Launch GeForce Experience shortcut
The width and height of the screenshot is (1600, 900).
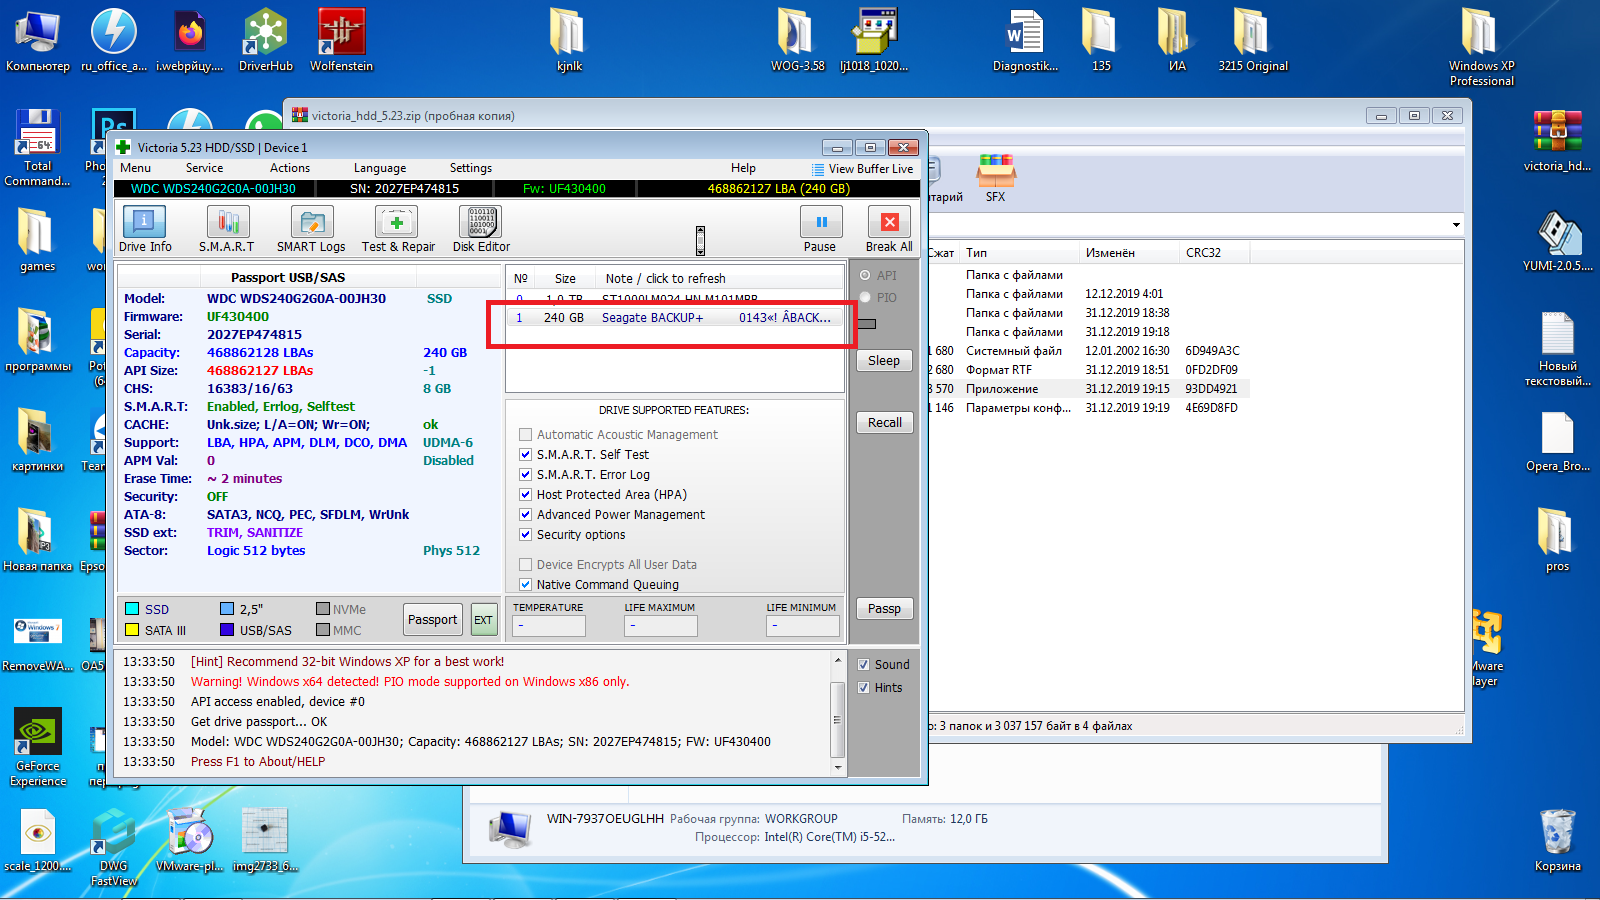38,747
